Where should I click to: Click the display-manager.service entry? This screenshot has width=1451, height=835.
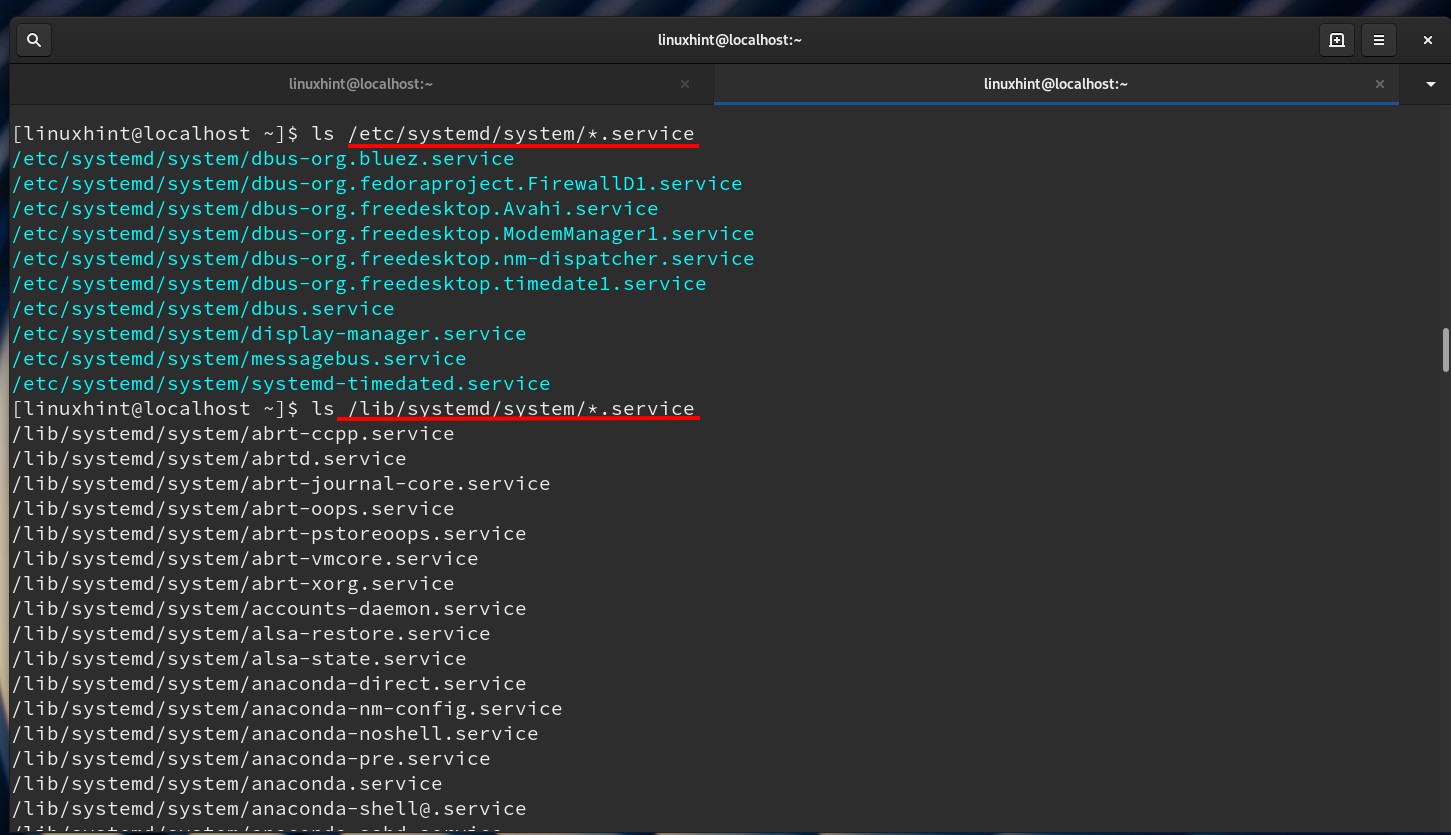pyautogui.click(x=269, y=334)
